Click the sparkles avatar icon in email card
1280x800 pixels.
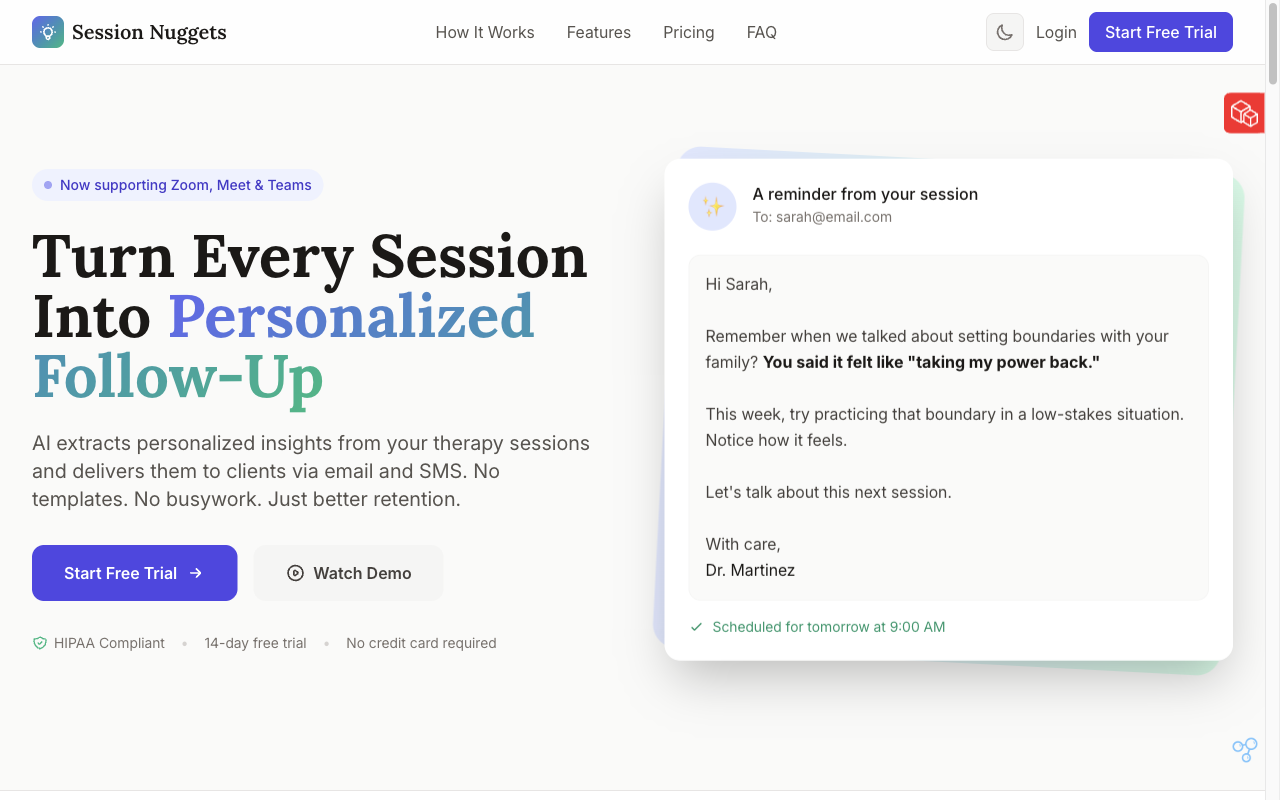point(712,207)
